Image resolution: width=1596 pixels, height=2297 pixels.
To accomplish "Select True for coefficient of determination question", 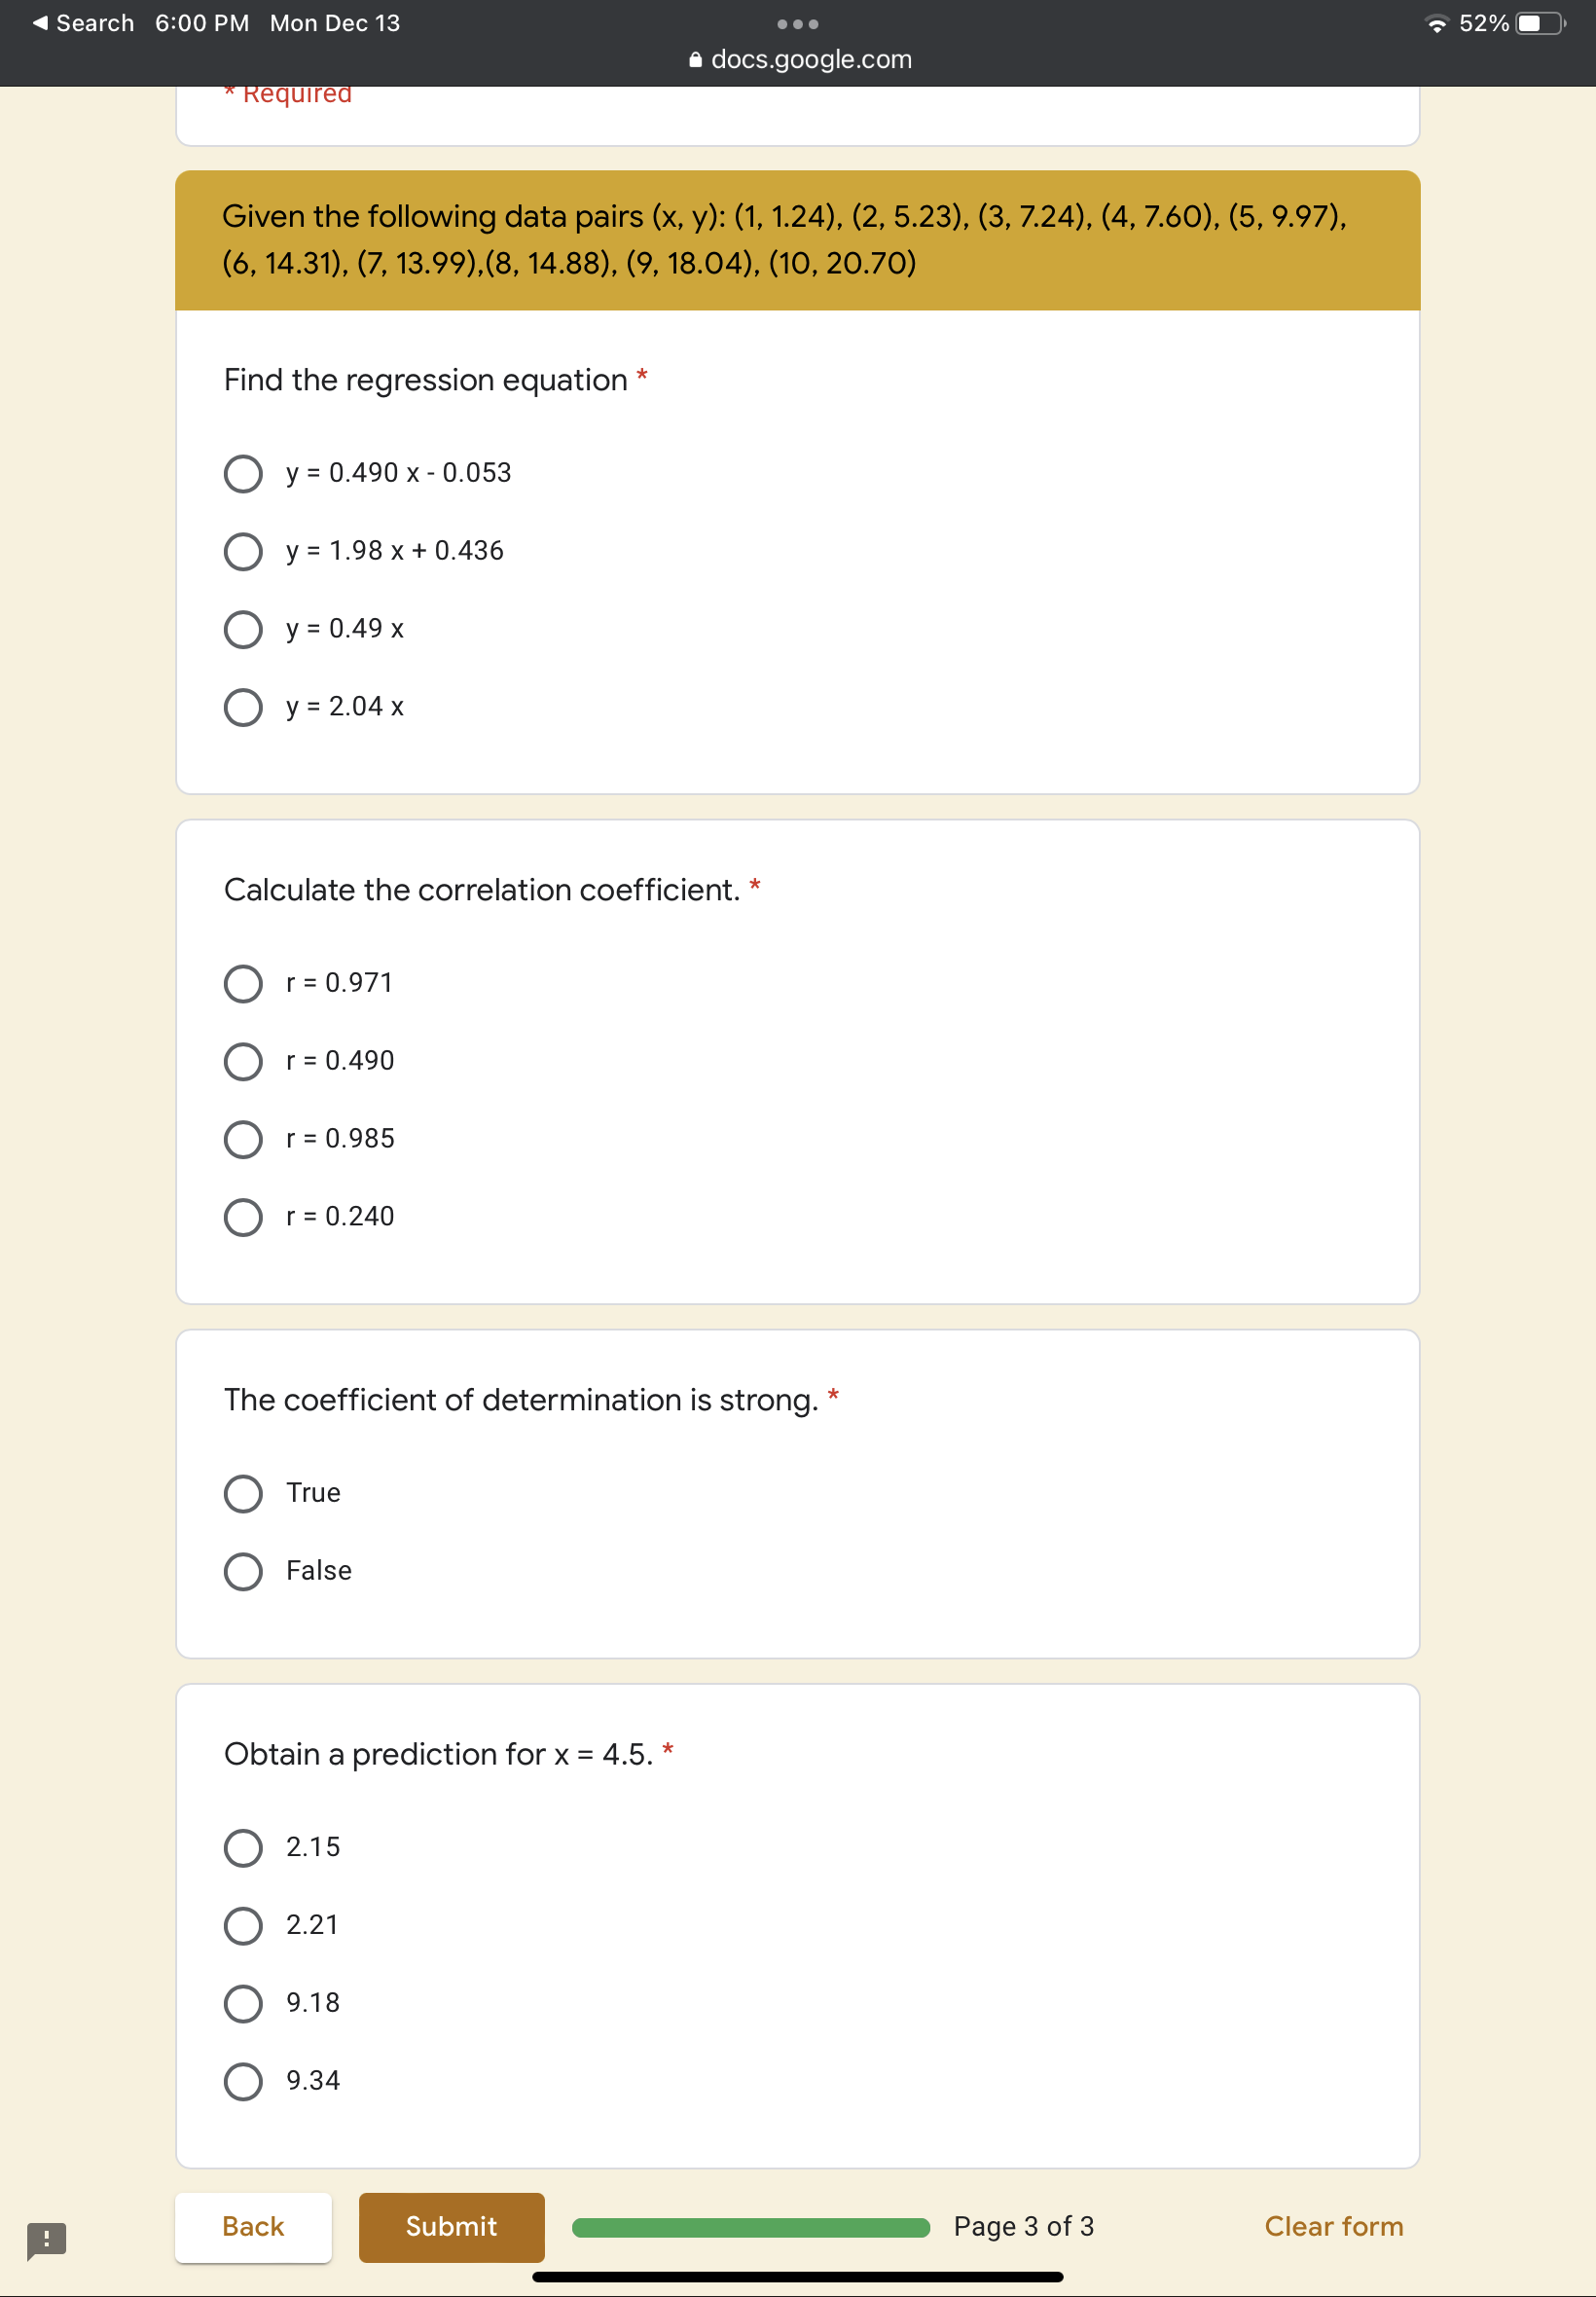I will tap(242, 1494).
